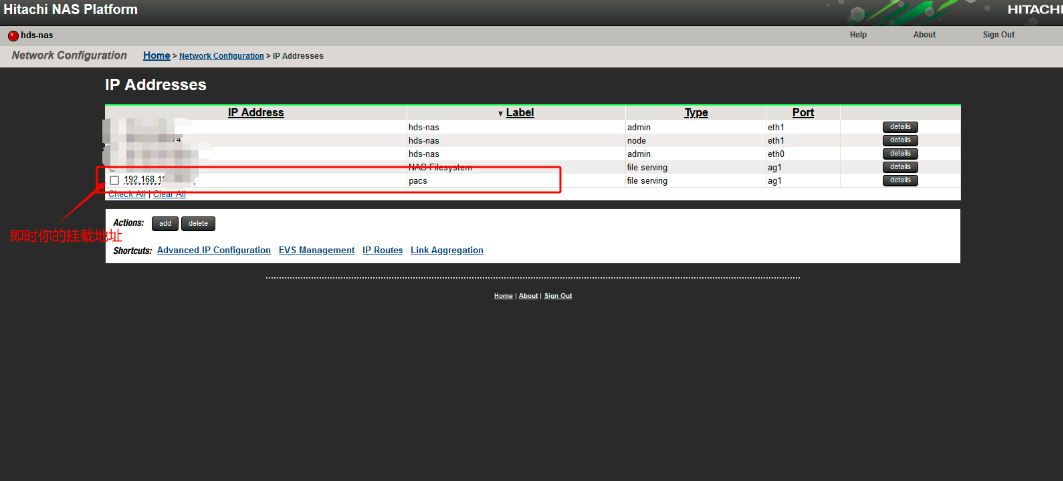Sign Out from the top bar
Image resolution: width=1063 pixels, height=481 pixels.
click(x=999, y=35)
